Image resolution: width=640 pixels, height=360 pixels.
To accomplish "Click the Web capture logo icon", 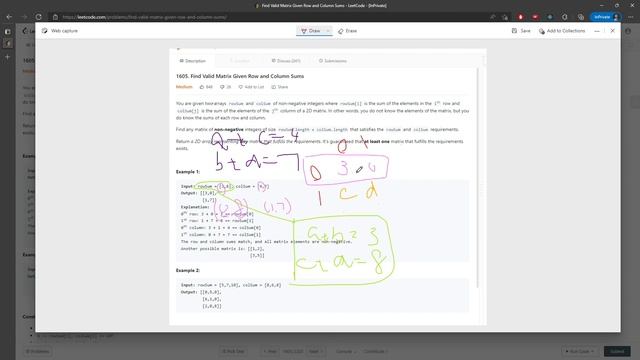I will (x=44, y=31).
